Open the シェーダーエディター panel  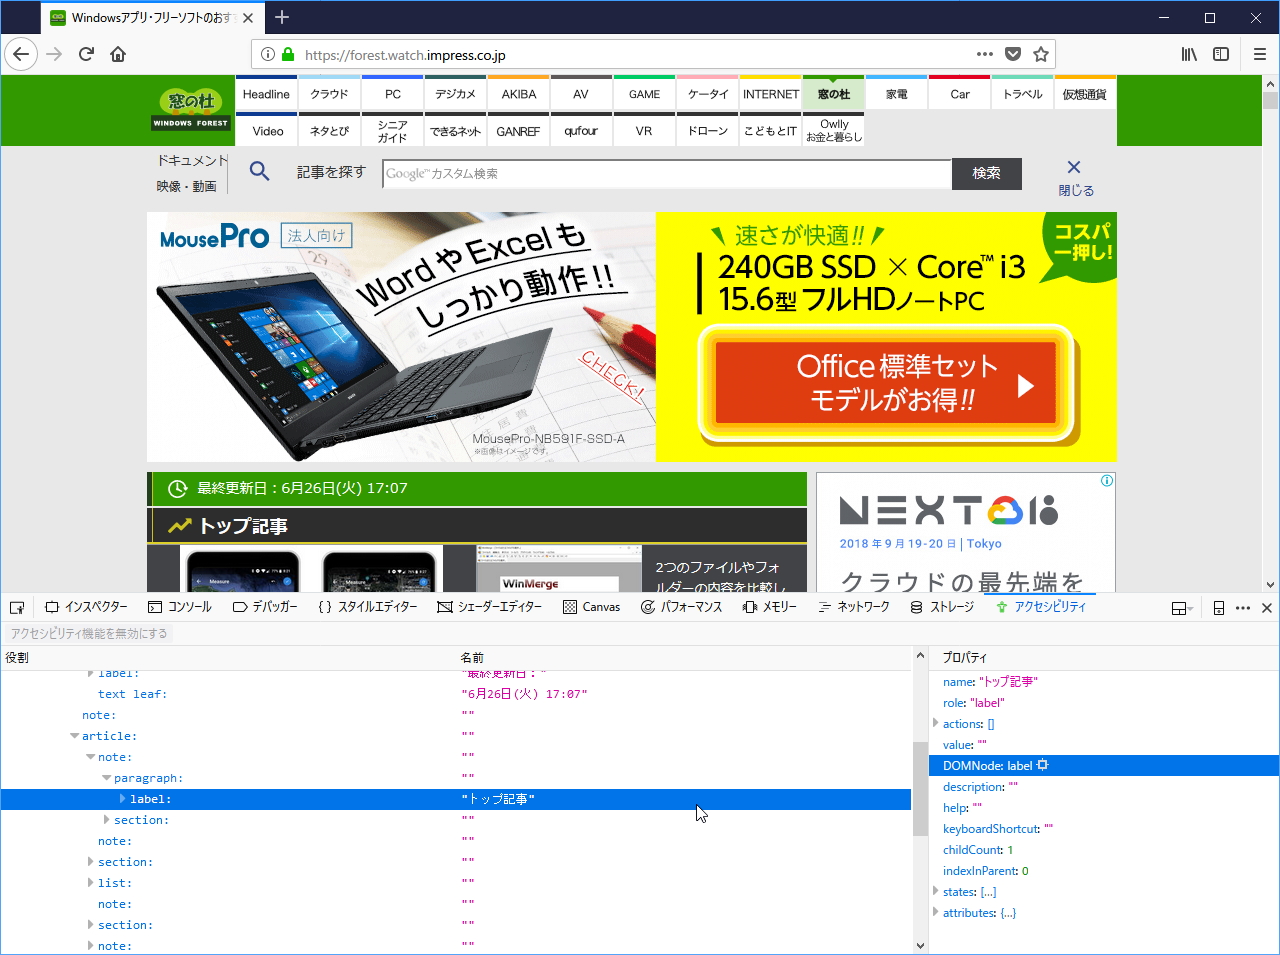pos(494,606)
